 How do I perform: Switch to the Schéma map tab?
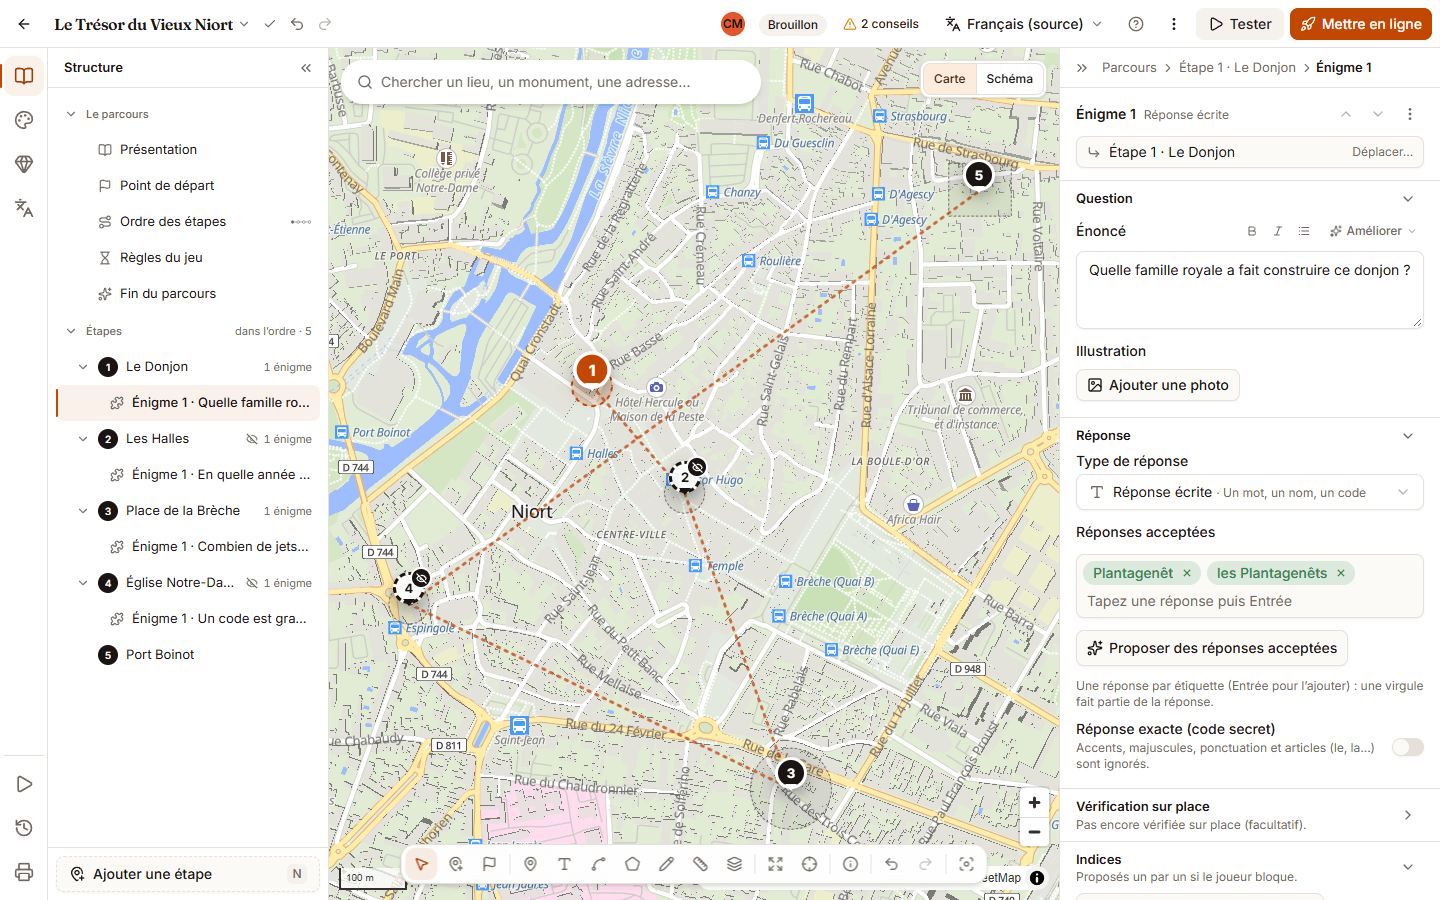pos(1009,79)
